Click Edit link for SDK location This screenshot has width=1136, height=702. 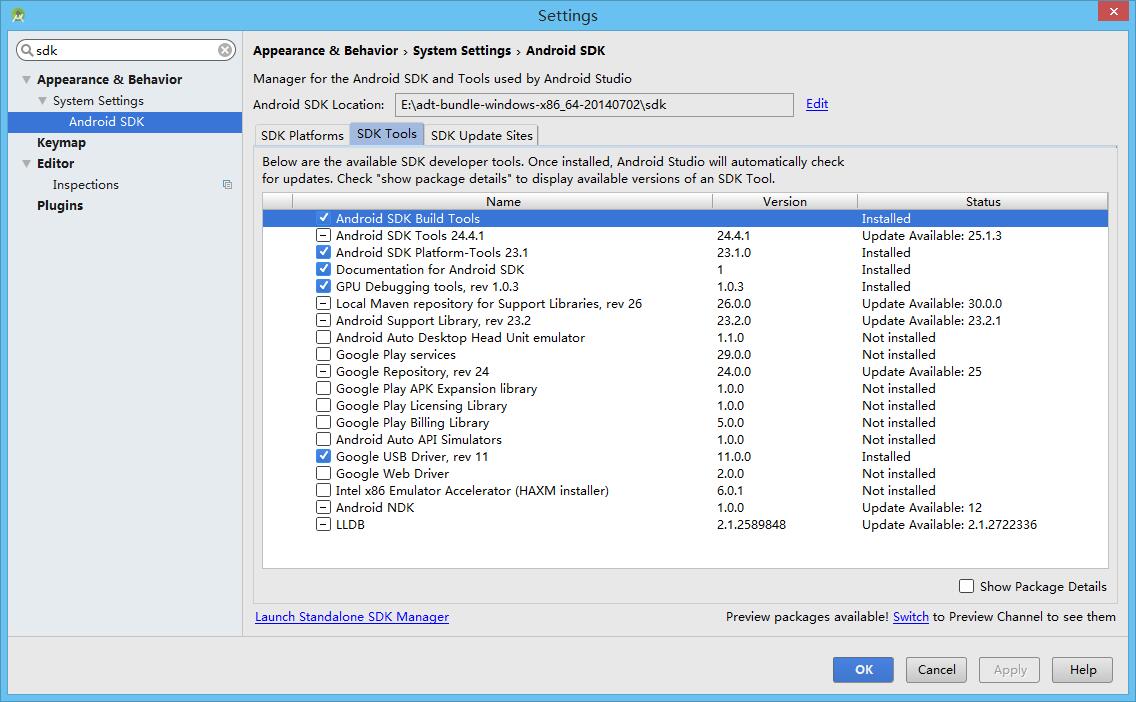pos(816,104)
